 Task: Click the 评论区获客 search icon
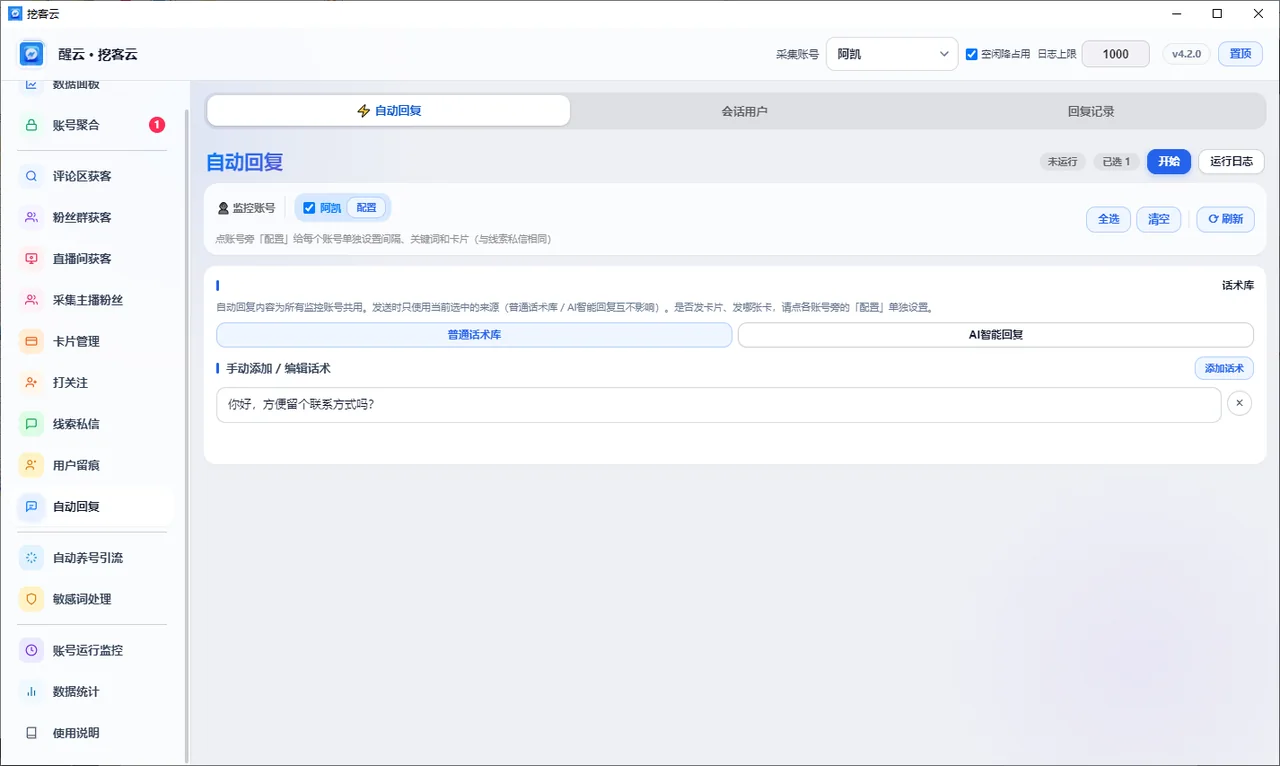[31, 176]
